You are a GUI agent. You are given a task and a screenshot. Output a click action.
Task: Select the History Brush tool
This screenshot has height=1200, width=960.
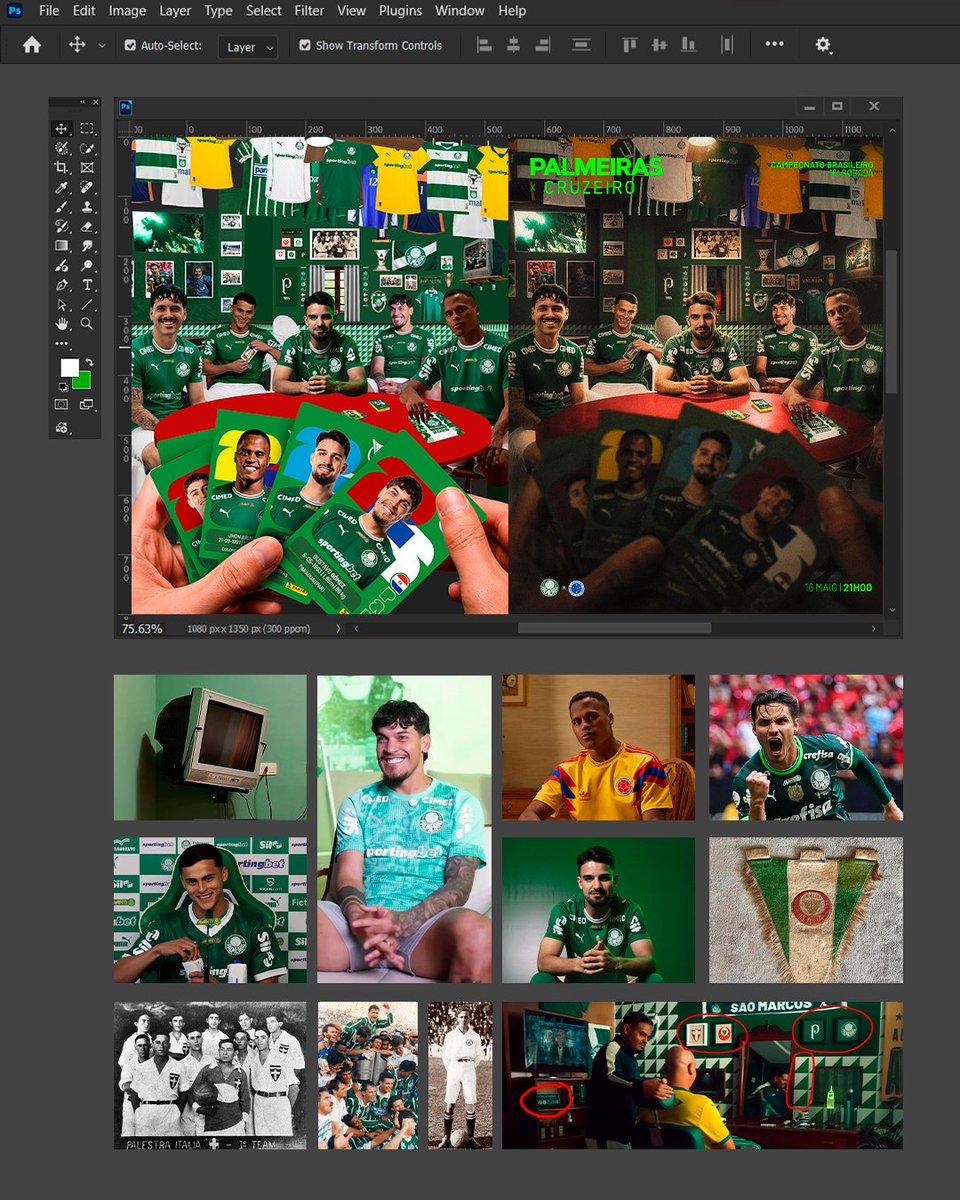(x=62, y=226)
